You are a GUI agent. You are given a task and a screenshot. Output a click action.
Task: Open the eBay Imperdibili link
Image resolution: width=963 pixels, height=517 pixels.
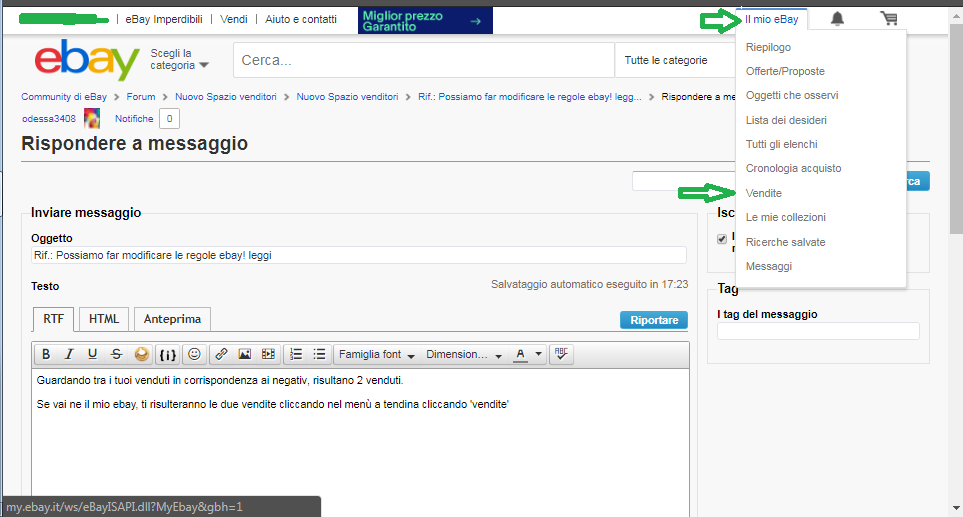pyautogui.click(x=164, y=19)
